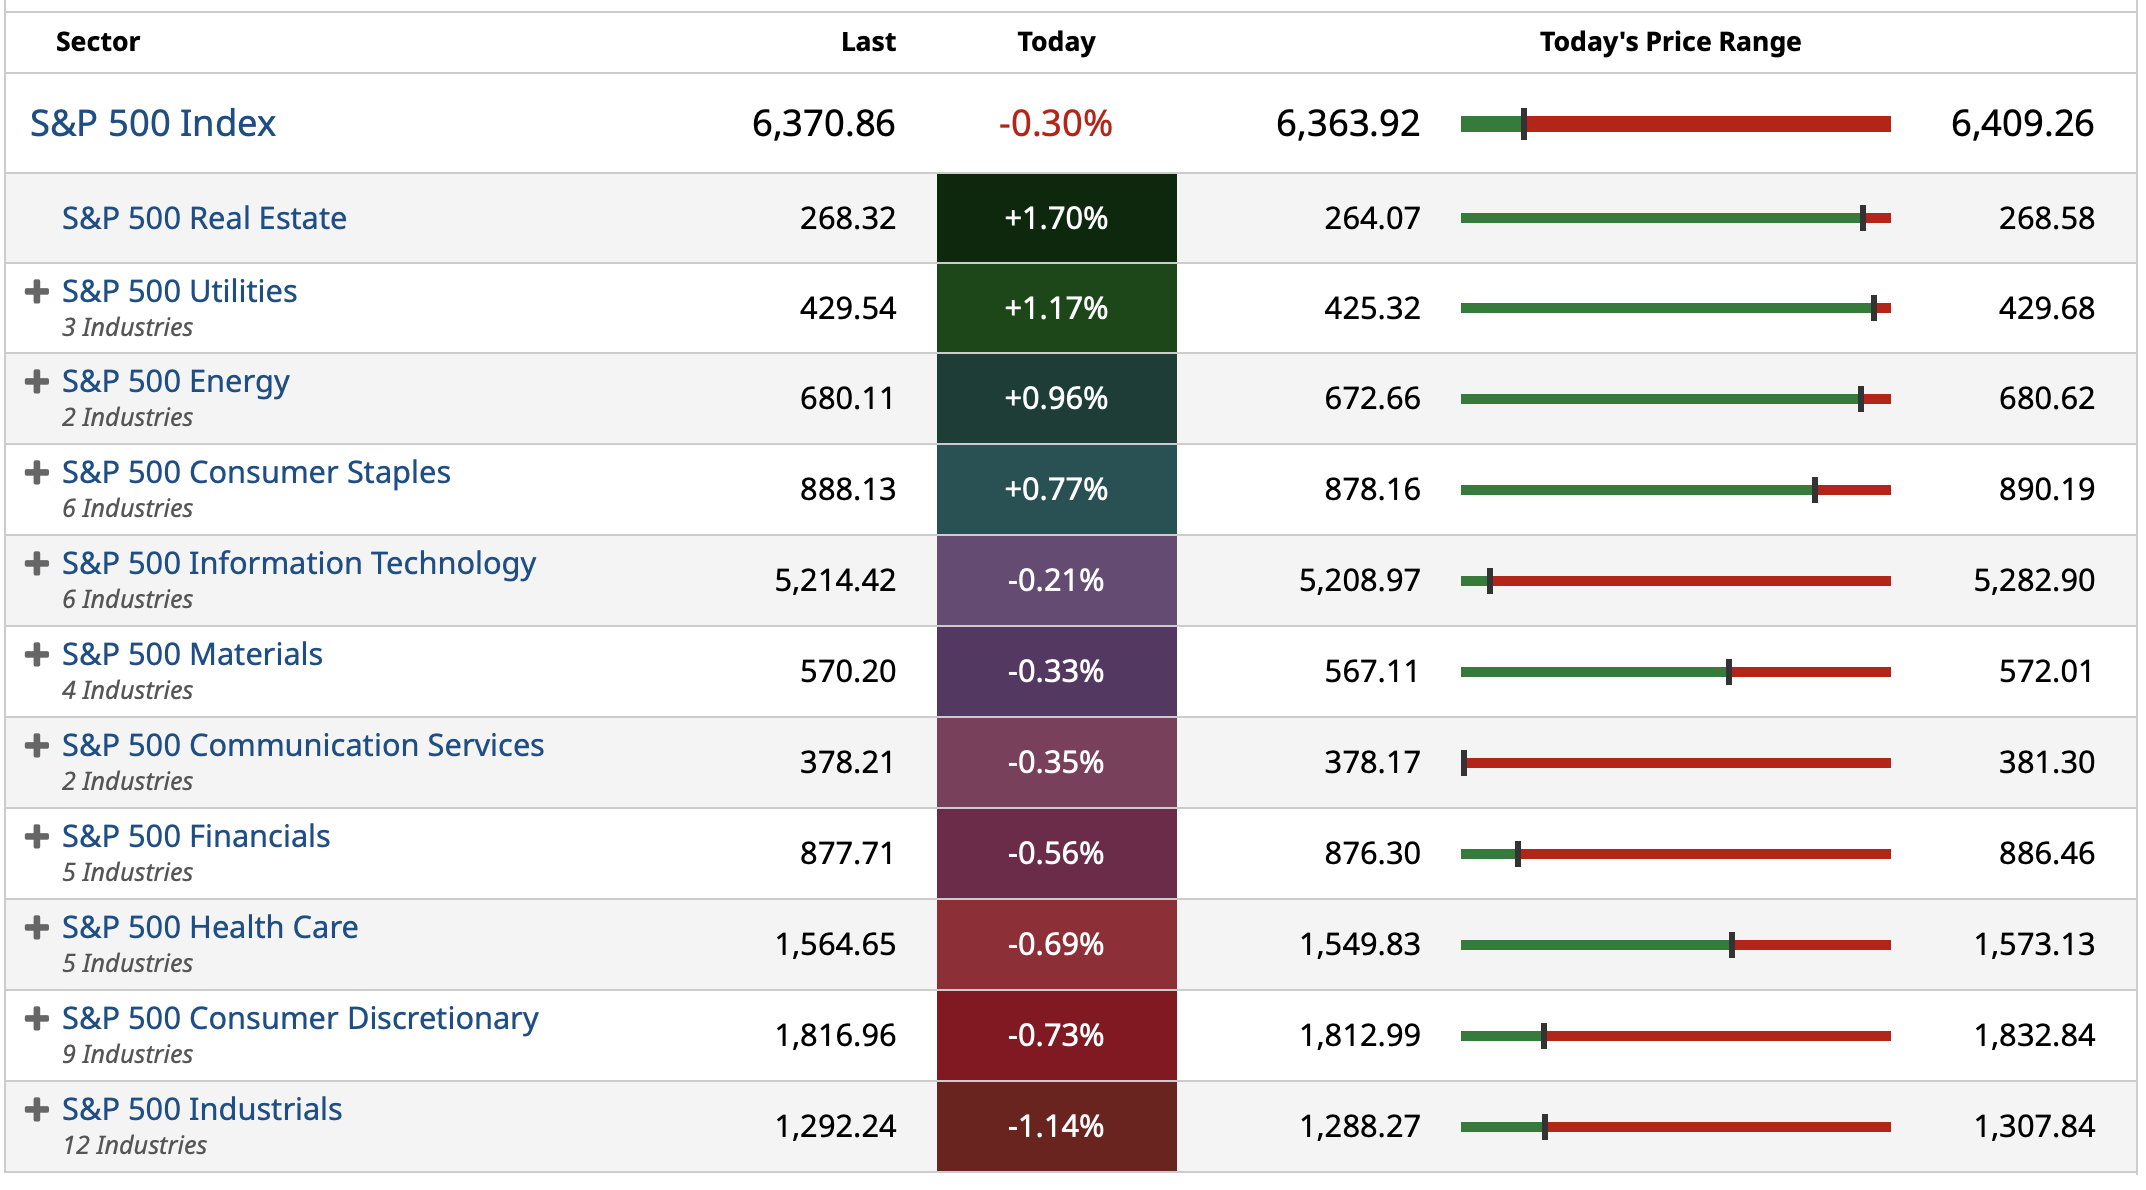Open the S&P 500 Health Care link
The height and width of the screenshot is (1190, 2146).
(210, 927)
